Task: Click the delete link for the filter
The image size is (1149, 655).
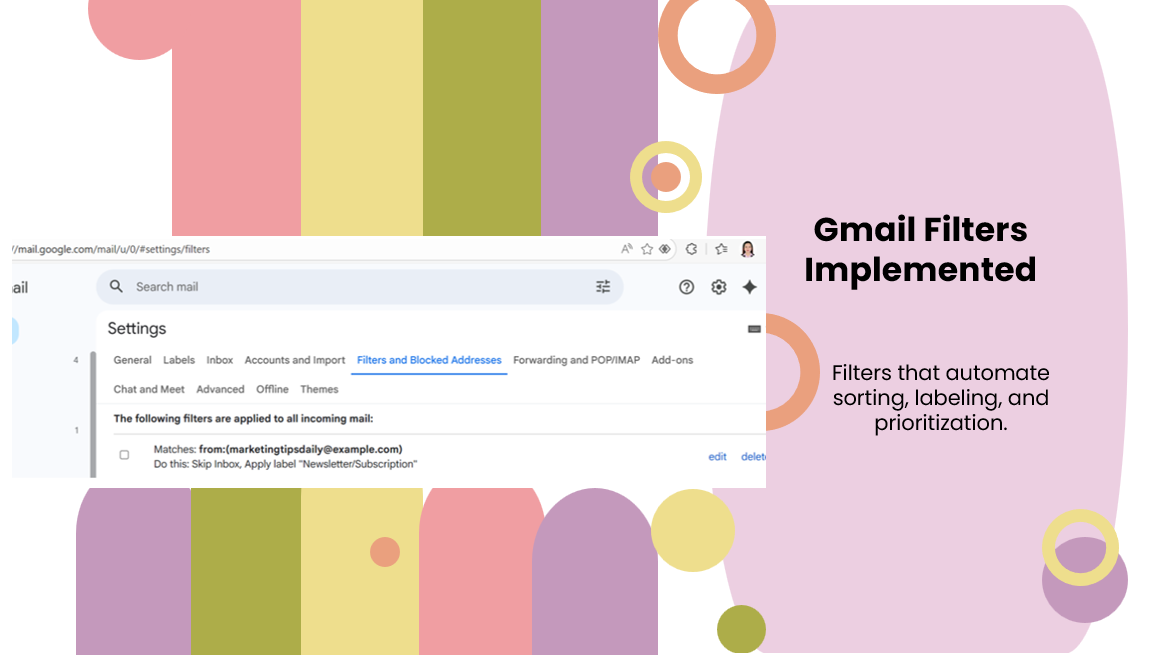Action: pos(753,456)
